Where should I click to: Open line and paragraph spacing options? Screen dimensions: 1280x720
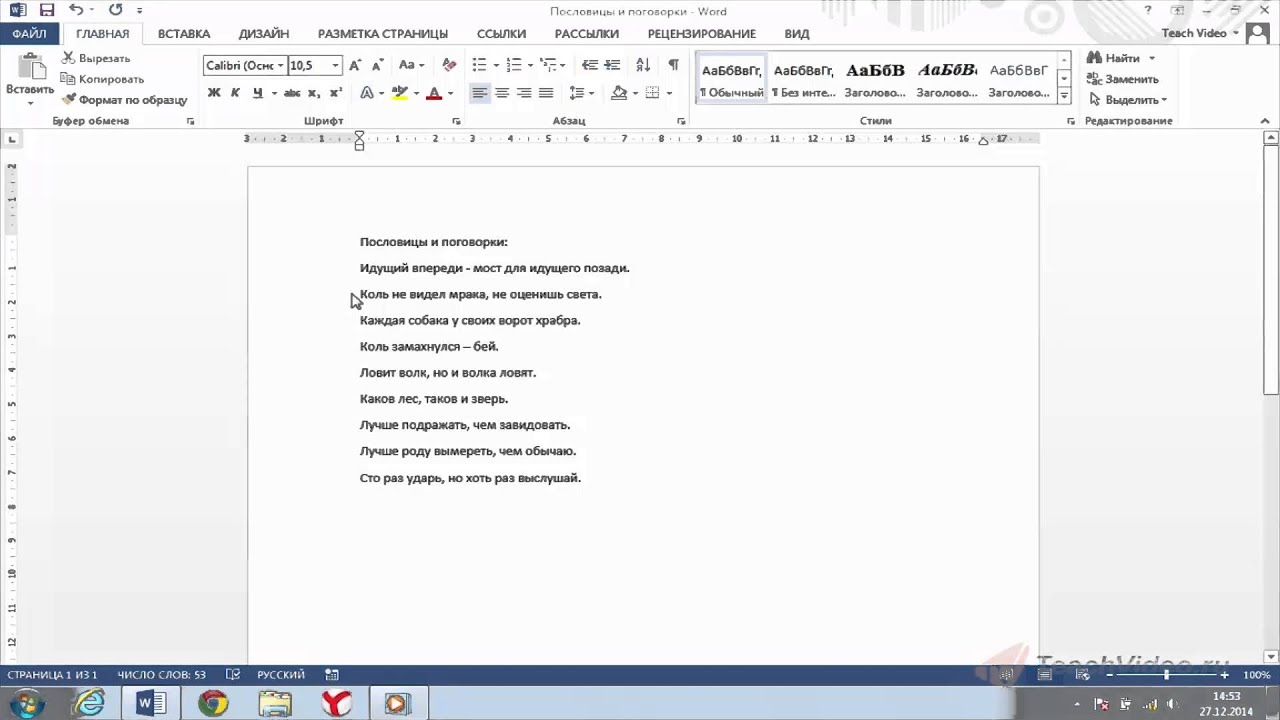pos(577,93)
